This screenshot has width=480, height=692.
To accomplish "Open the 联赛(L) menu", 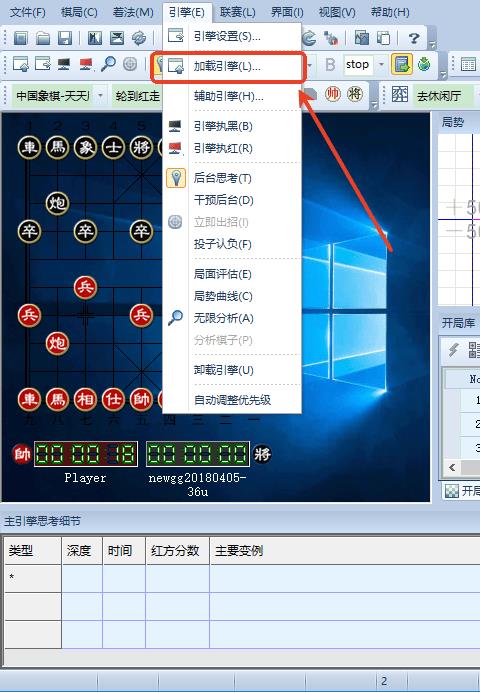I will [x=237, y=12].
